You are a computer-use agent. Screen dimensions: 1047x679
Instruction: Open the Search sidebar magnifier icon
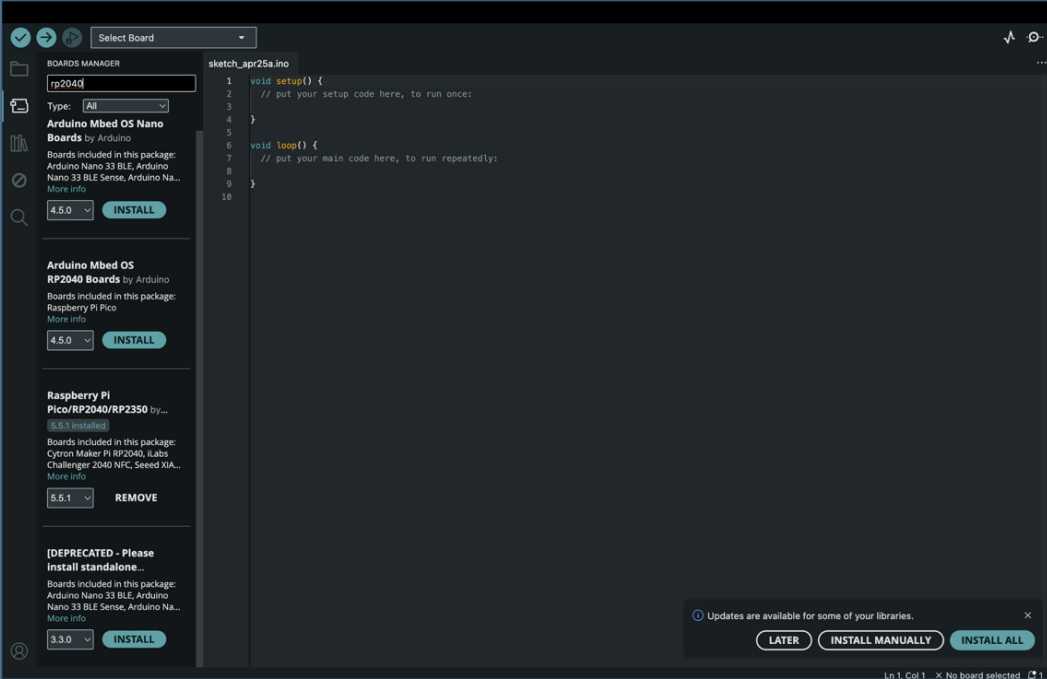(19, 217)
